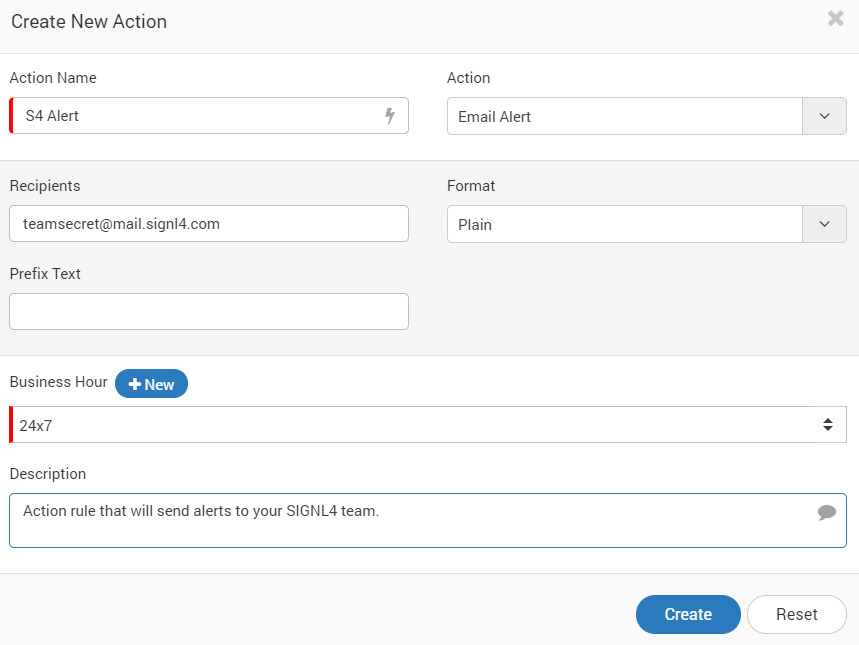Open the 24x7 business hour select
The image size is (859, 645).
(x=428, y=425)
